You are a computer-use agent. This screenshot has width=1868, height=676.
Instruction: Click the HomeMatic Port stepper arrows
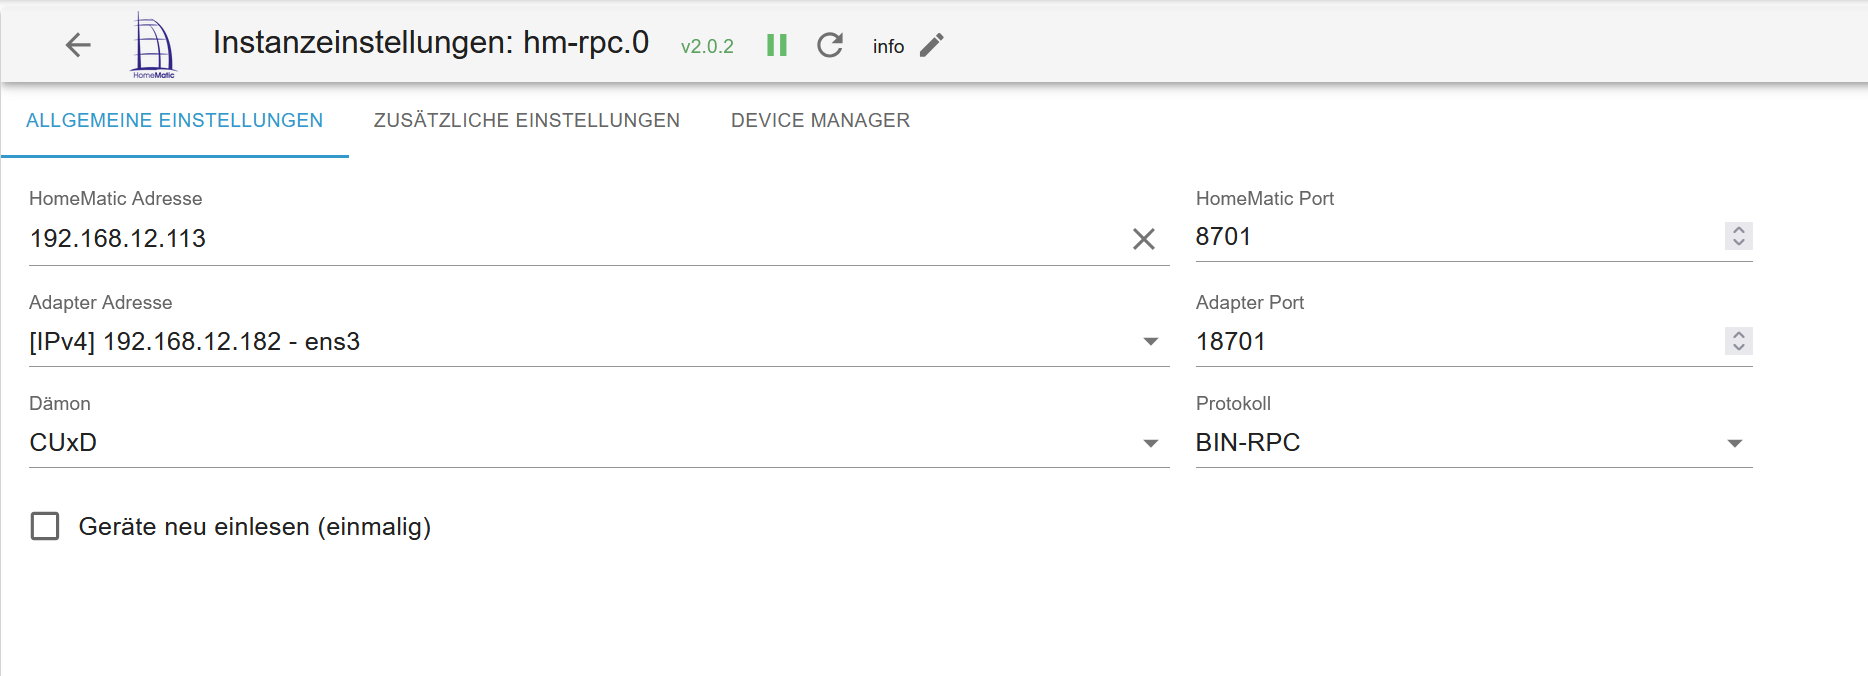1738,236
